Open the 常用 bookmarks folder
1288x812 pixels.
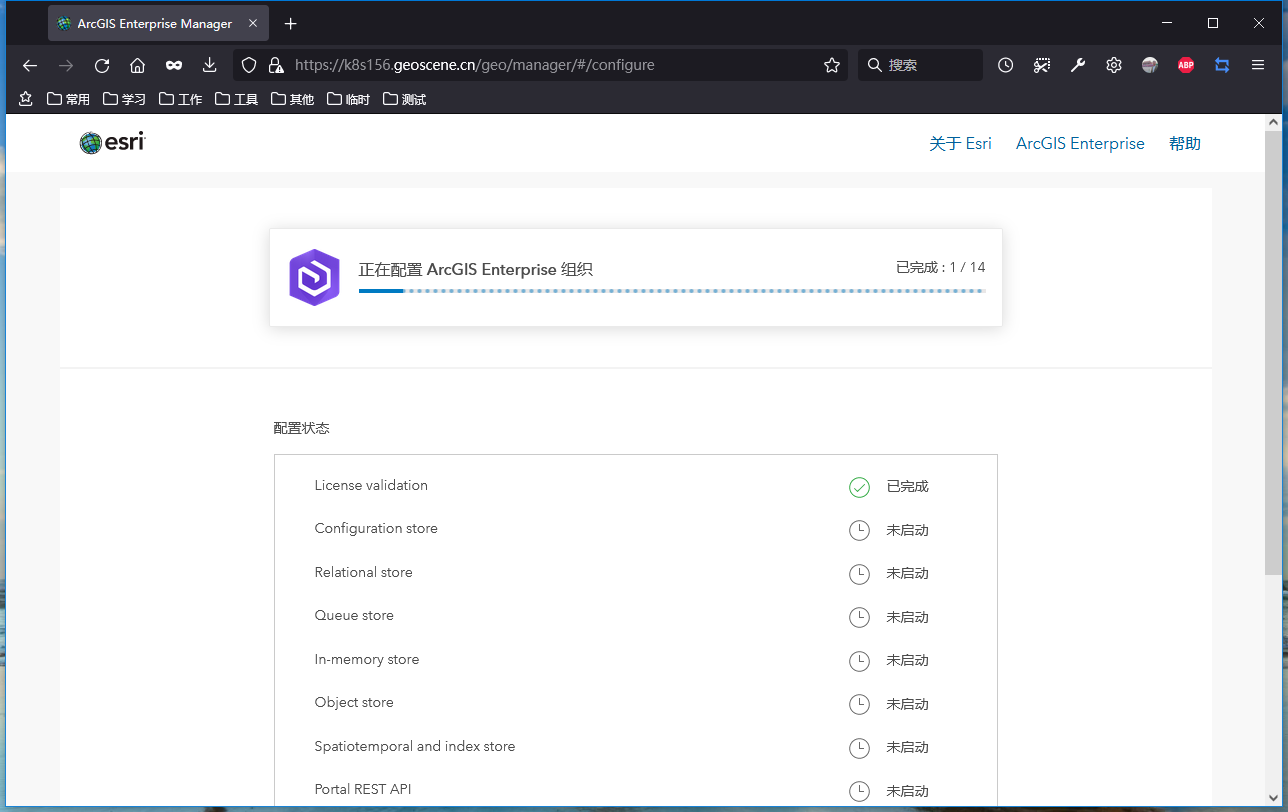coord(68,99)
